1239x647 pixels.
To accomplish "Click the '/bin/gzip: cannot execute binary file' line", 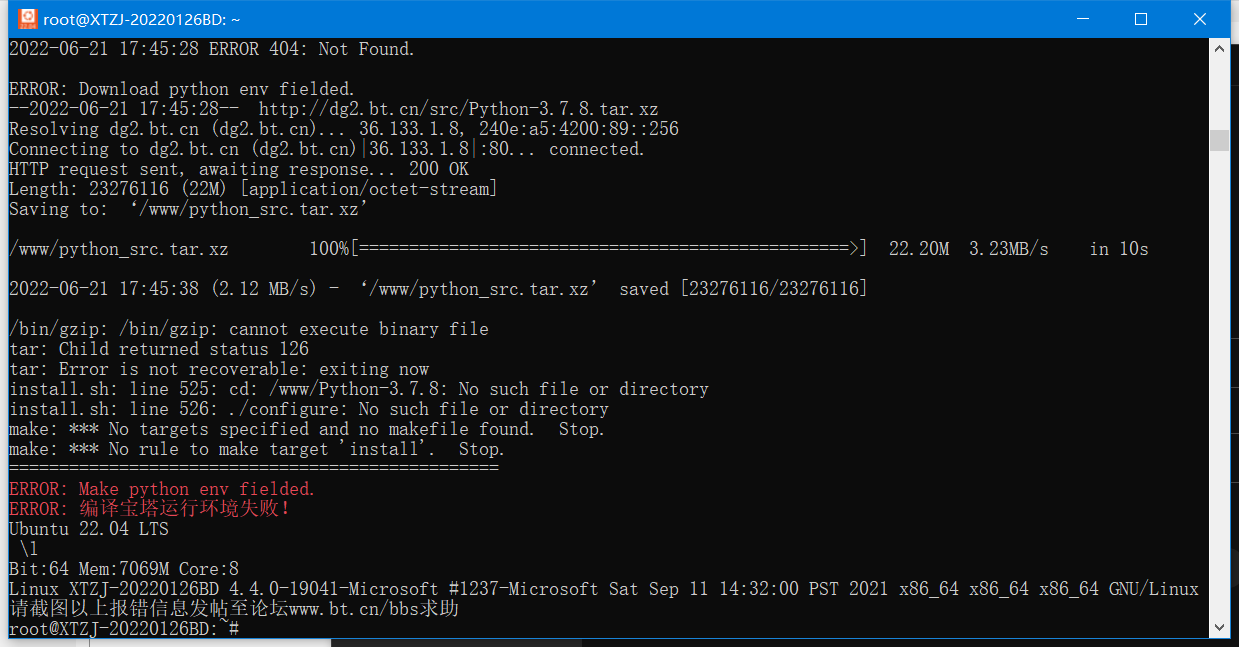I will pyautogui.click(x=249, y=329).
